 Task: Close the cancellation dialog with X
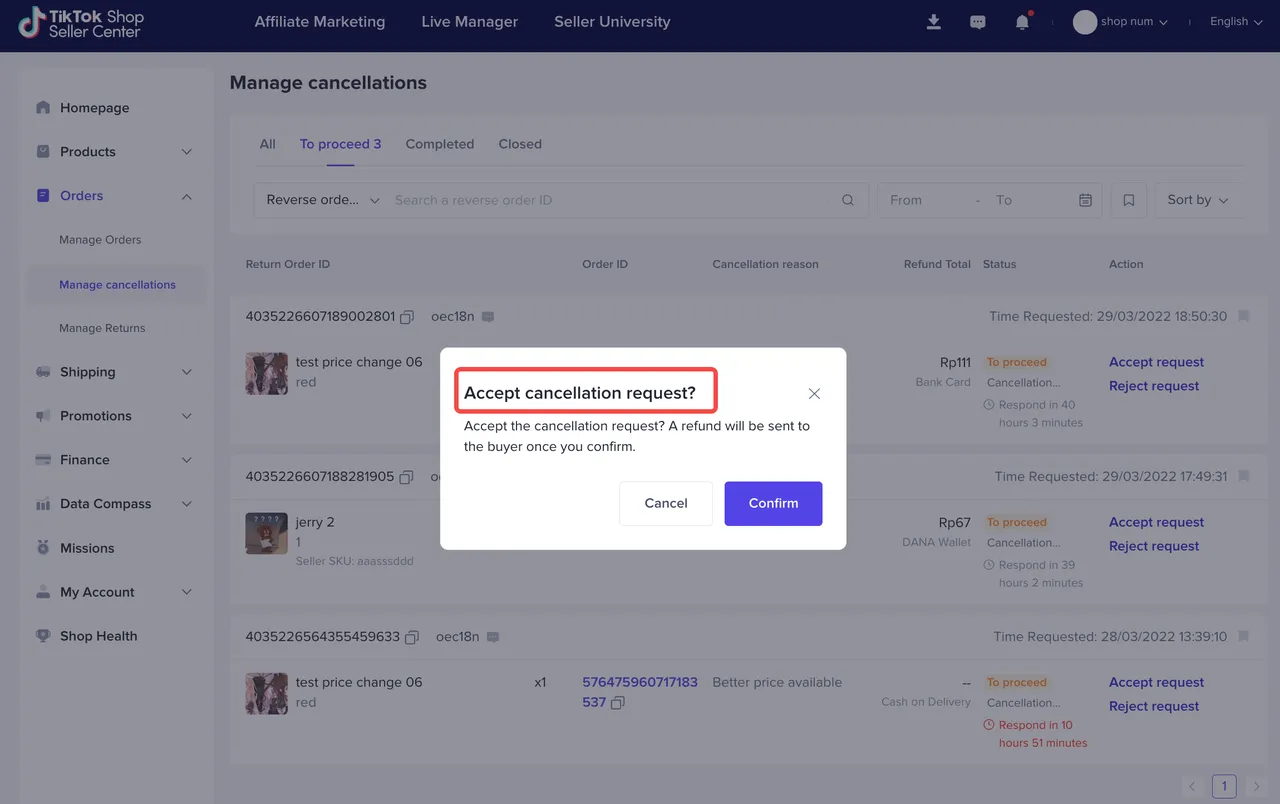814,394
